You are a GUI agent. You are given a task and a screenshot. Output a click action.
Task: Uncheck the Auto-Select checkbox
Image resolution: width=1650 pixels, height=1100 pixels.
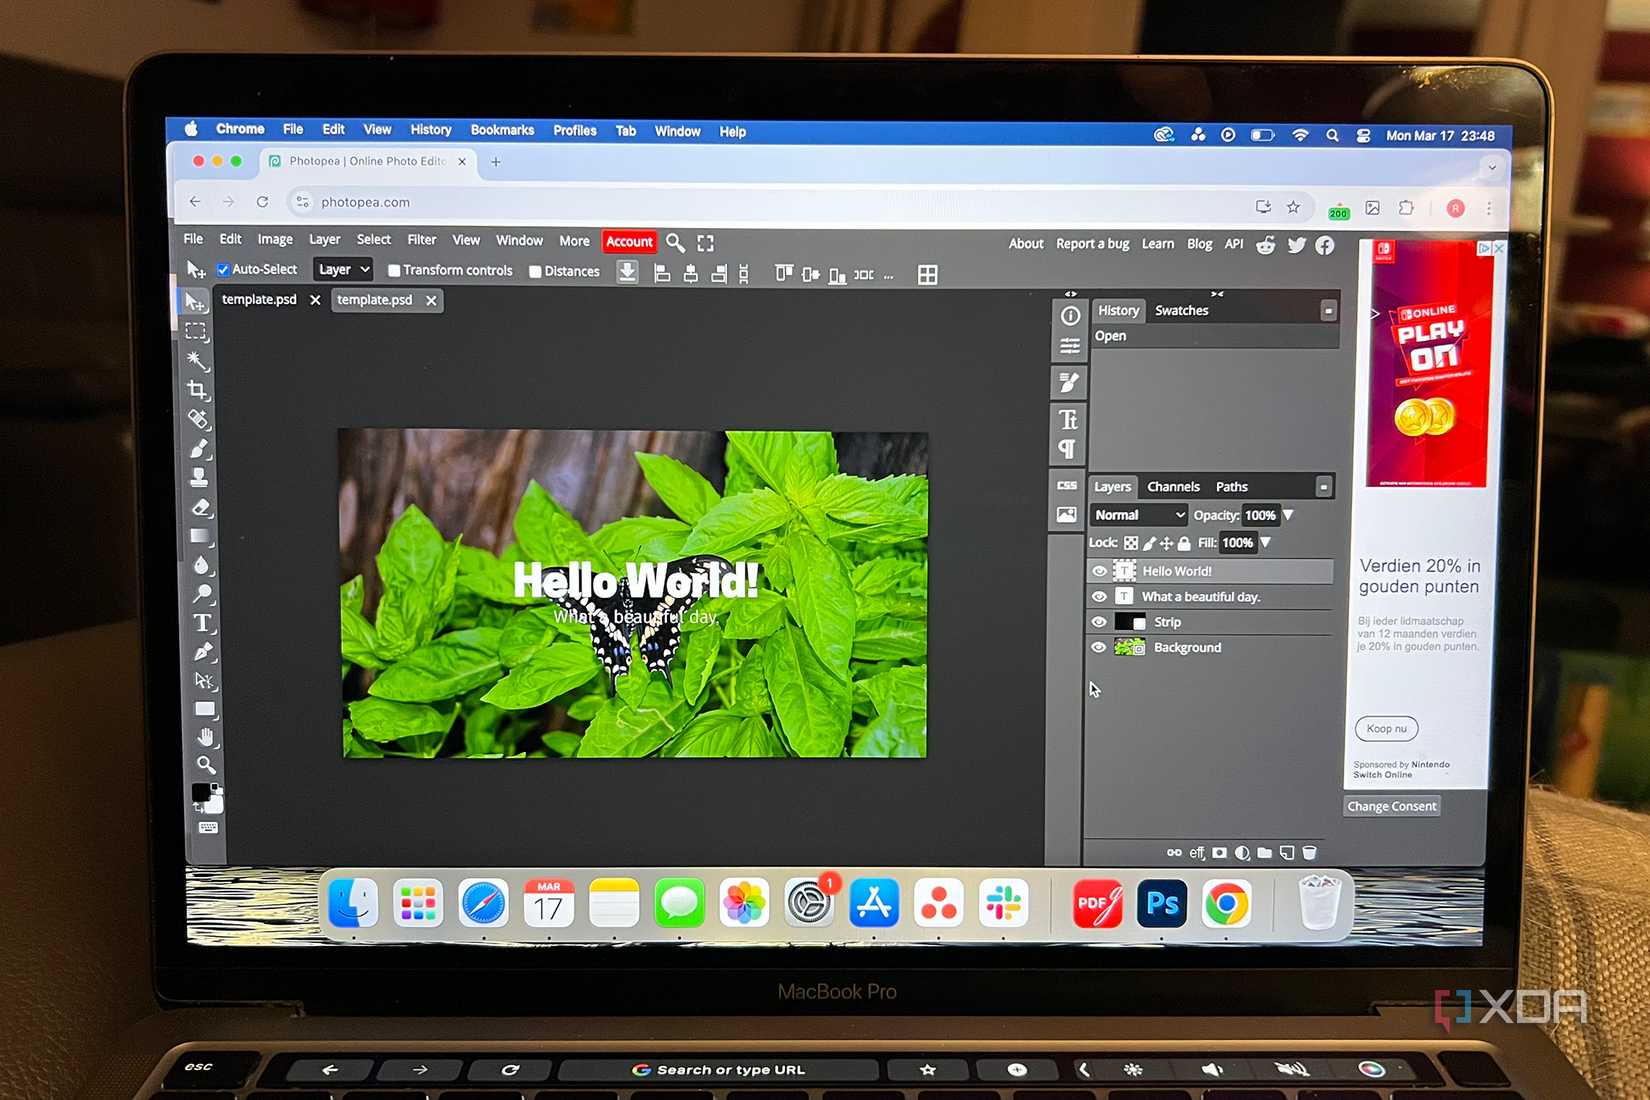pyautogui.click(x=223, y=270)
